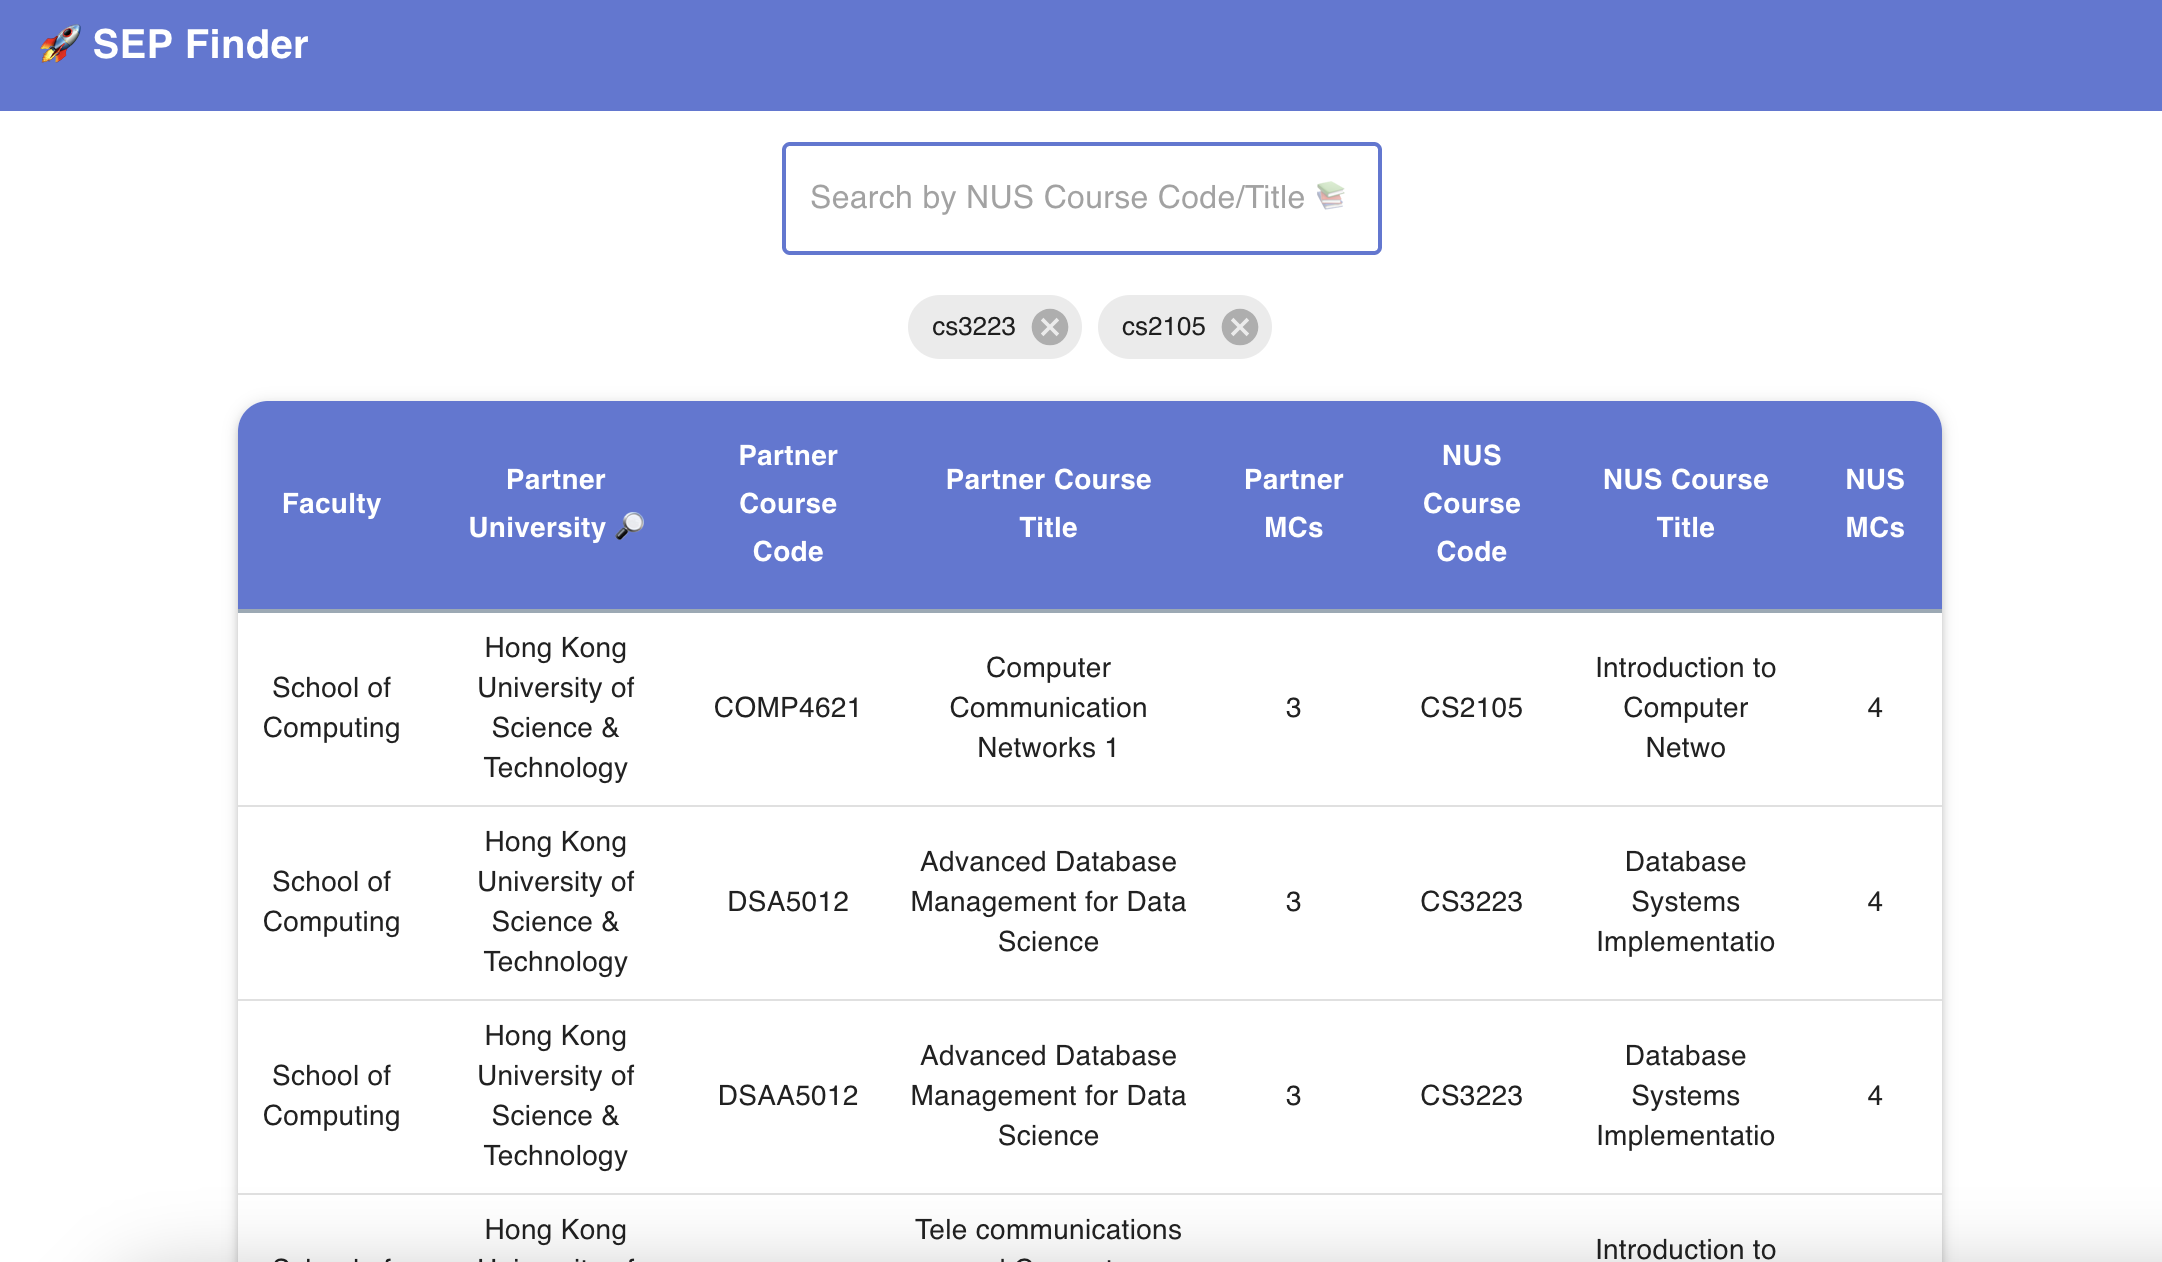This screenshot has width=2162, height=1262.
Task: Click the SEP Finder title
Action: (200, 45)
